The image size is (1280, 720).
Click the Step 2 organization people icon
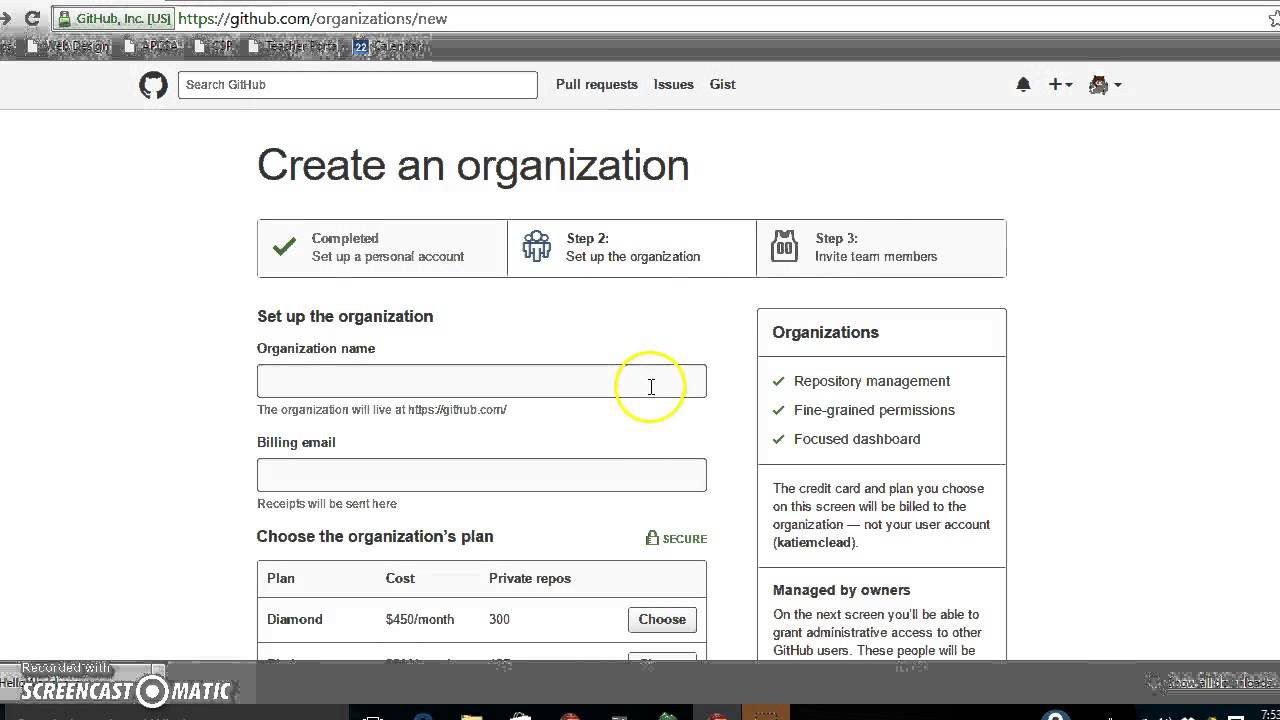537,246
